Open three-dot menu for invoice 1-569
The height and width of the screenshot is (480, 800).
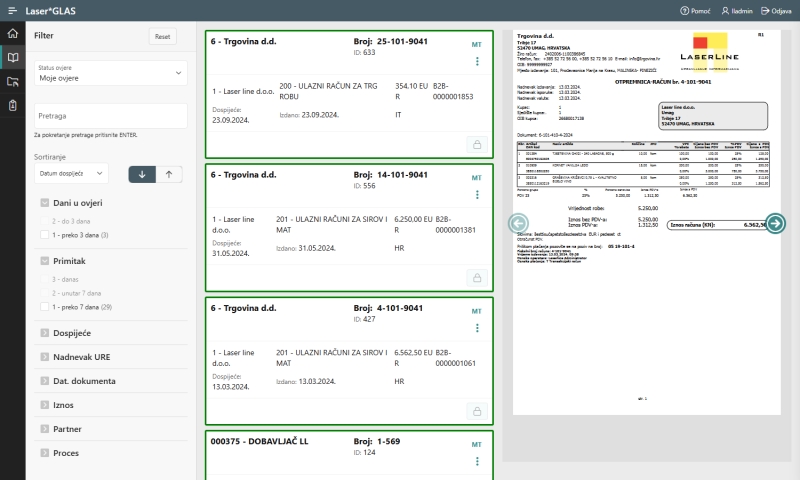click(477, 461)
